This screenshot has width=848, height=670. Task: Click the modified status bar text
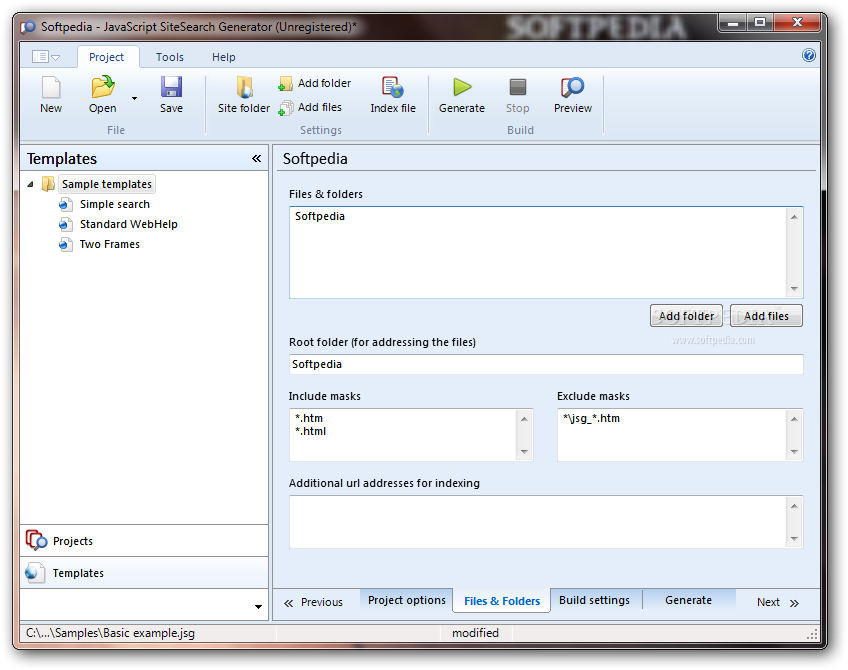coord(475,633)
